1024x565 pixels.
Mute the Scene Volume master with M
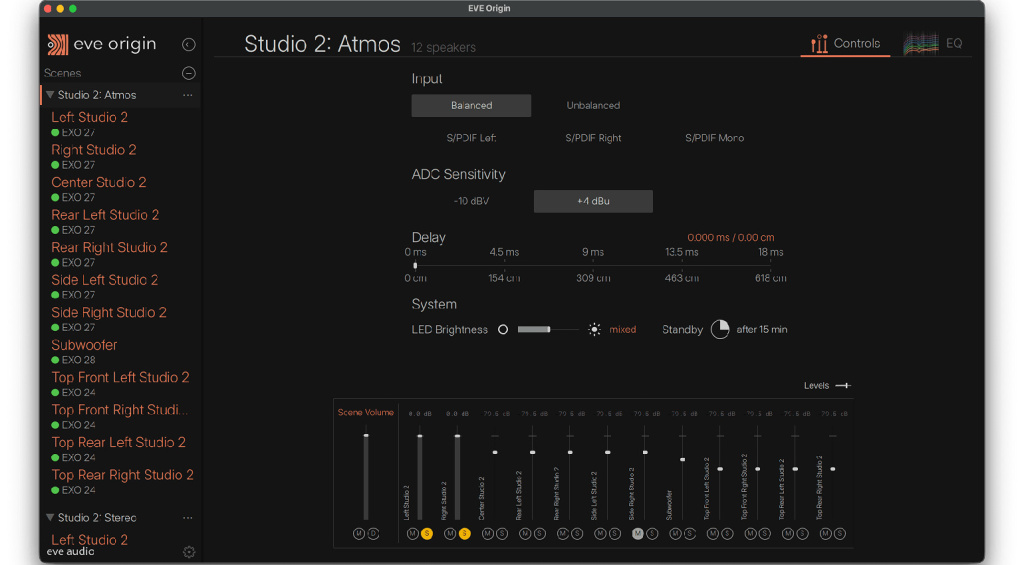point(359,534)
